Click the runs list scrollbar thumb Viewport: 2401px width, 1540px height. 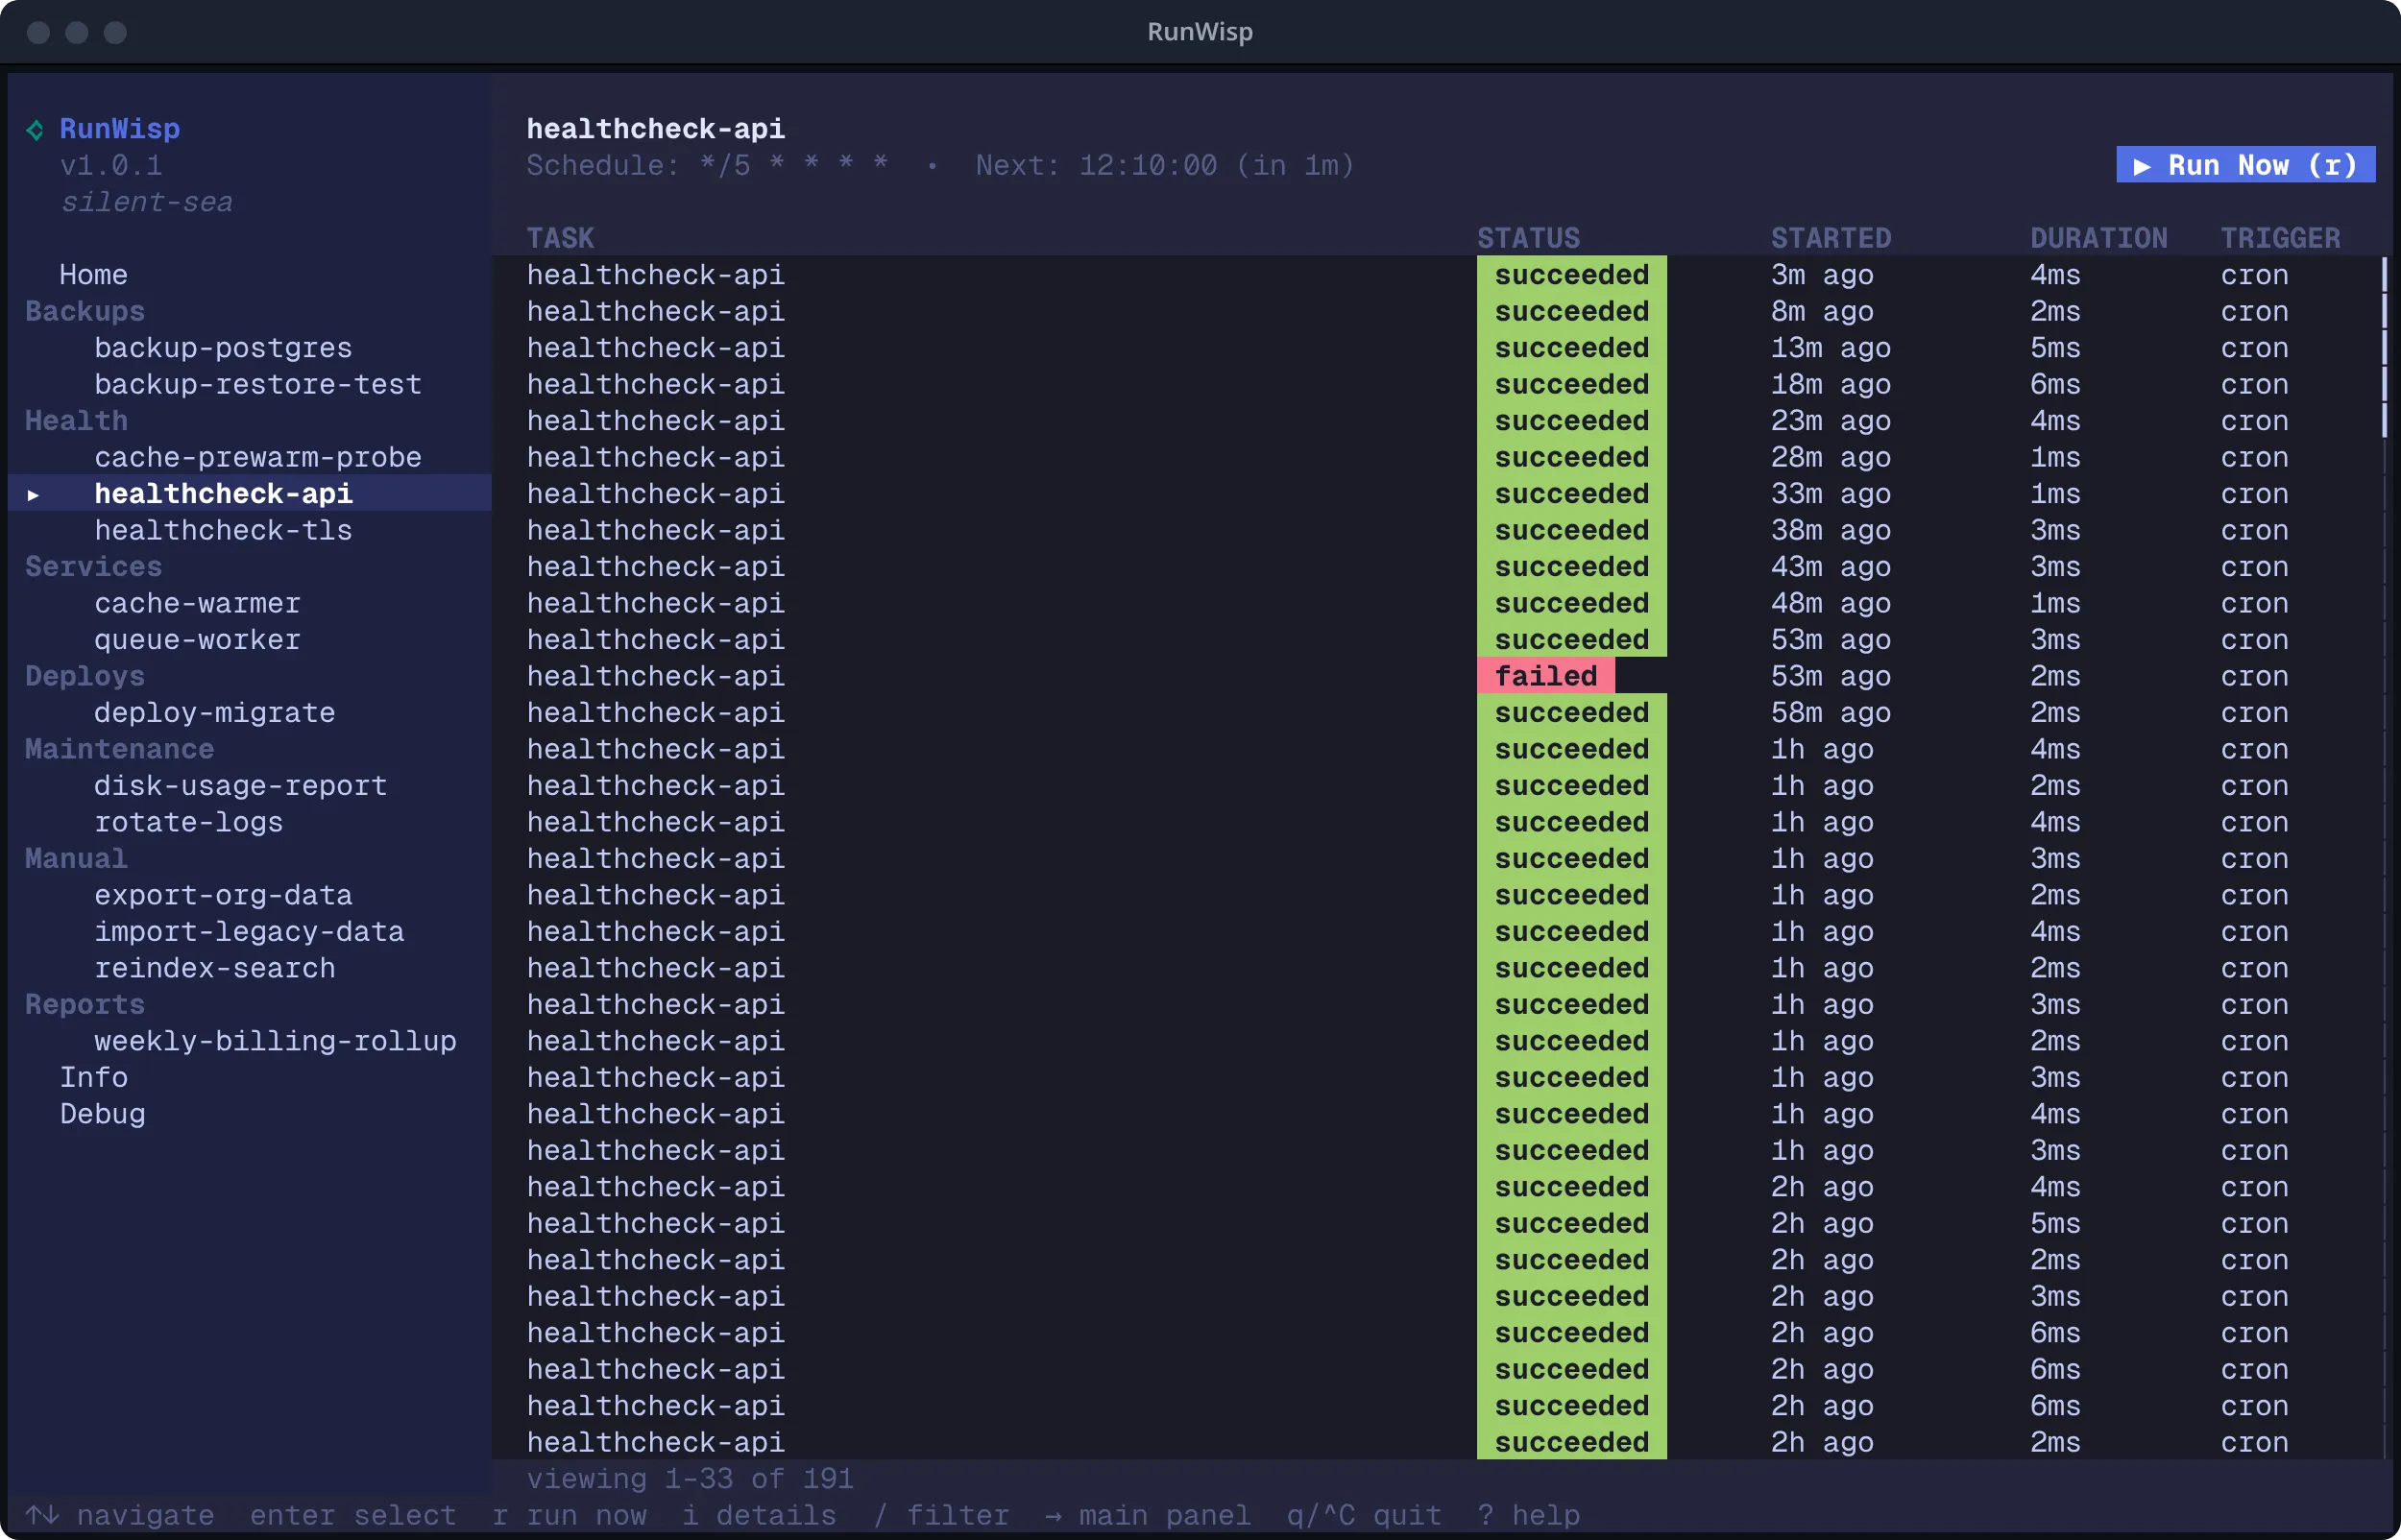2384,348
